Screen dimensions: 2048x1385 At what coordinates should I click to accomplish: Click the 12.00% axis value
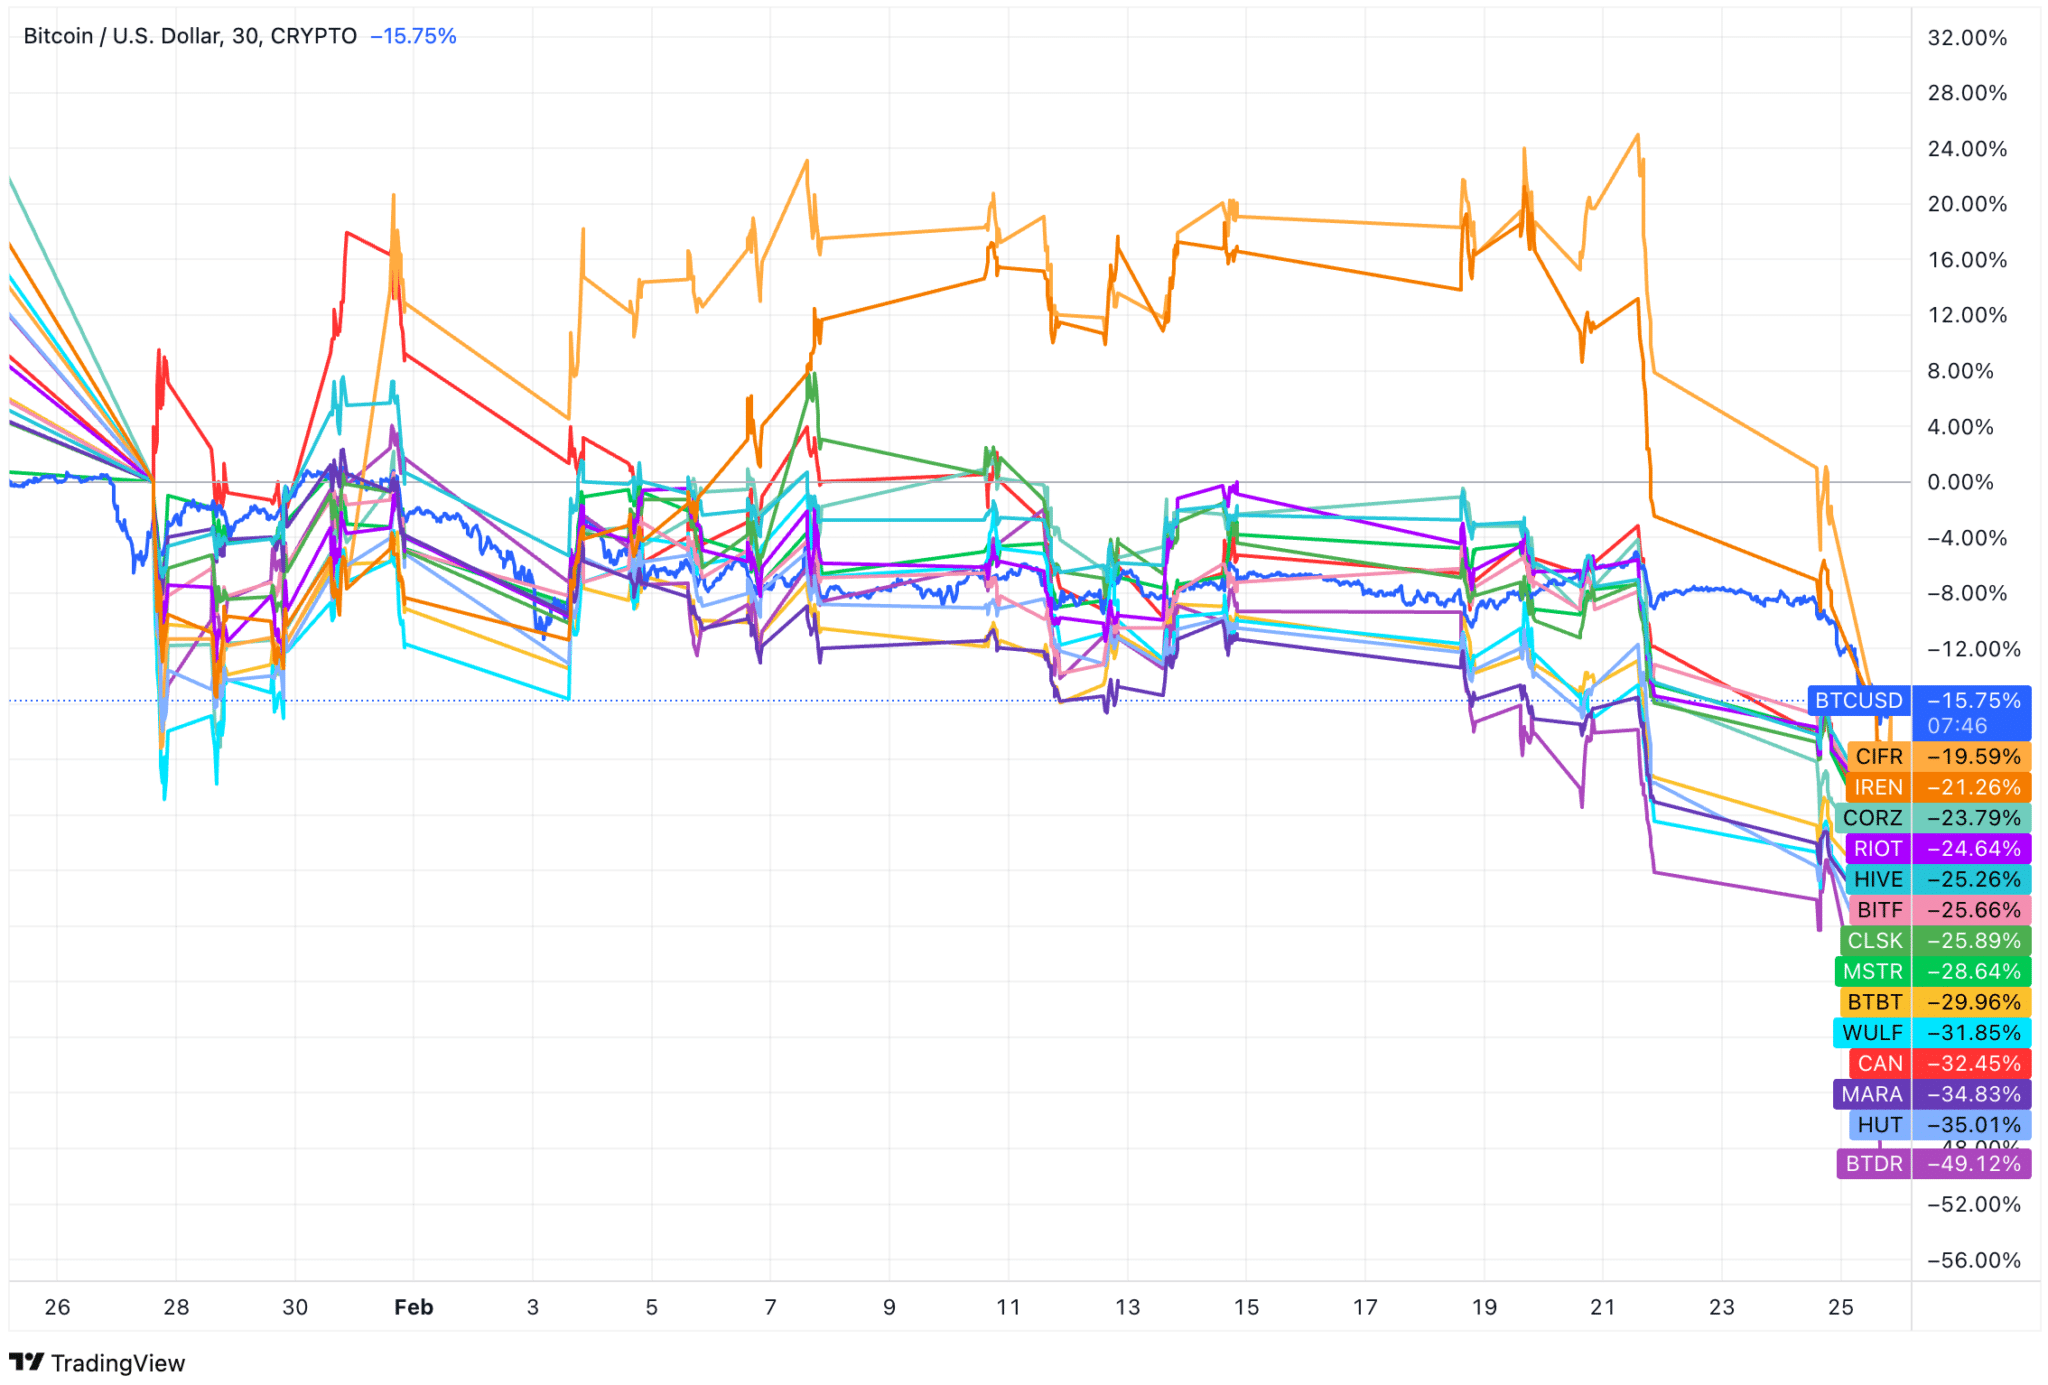tap(1967, 315)
